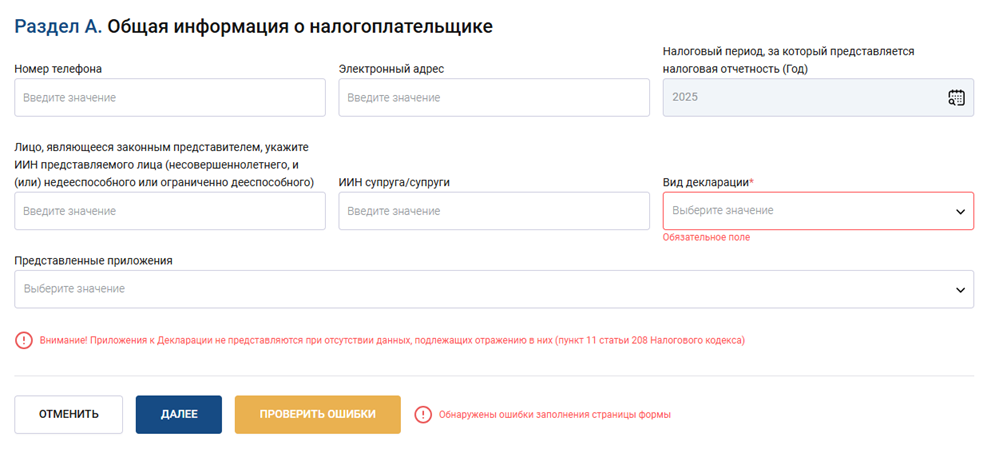Viewport: 987px width, 453px height.
Task: Focus the 'Номер телефона' input field
Action: (170, 97)
